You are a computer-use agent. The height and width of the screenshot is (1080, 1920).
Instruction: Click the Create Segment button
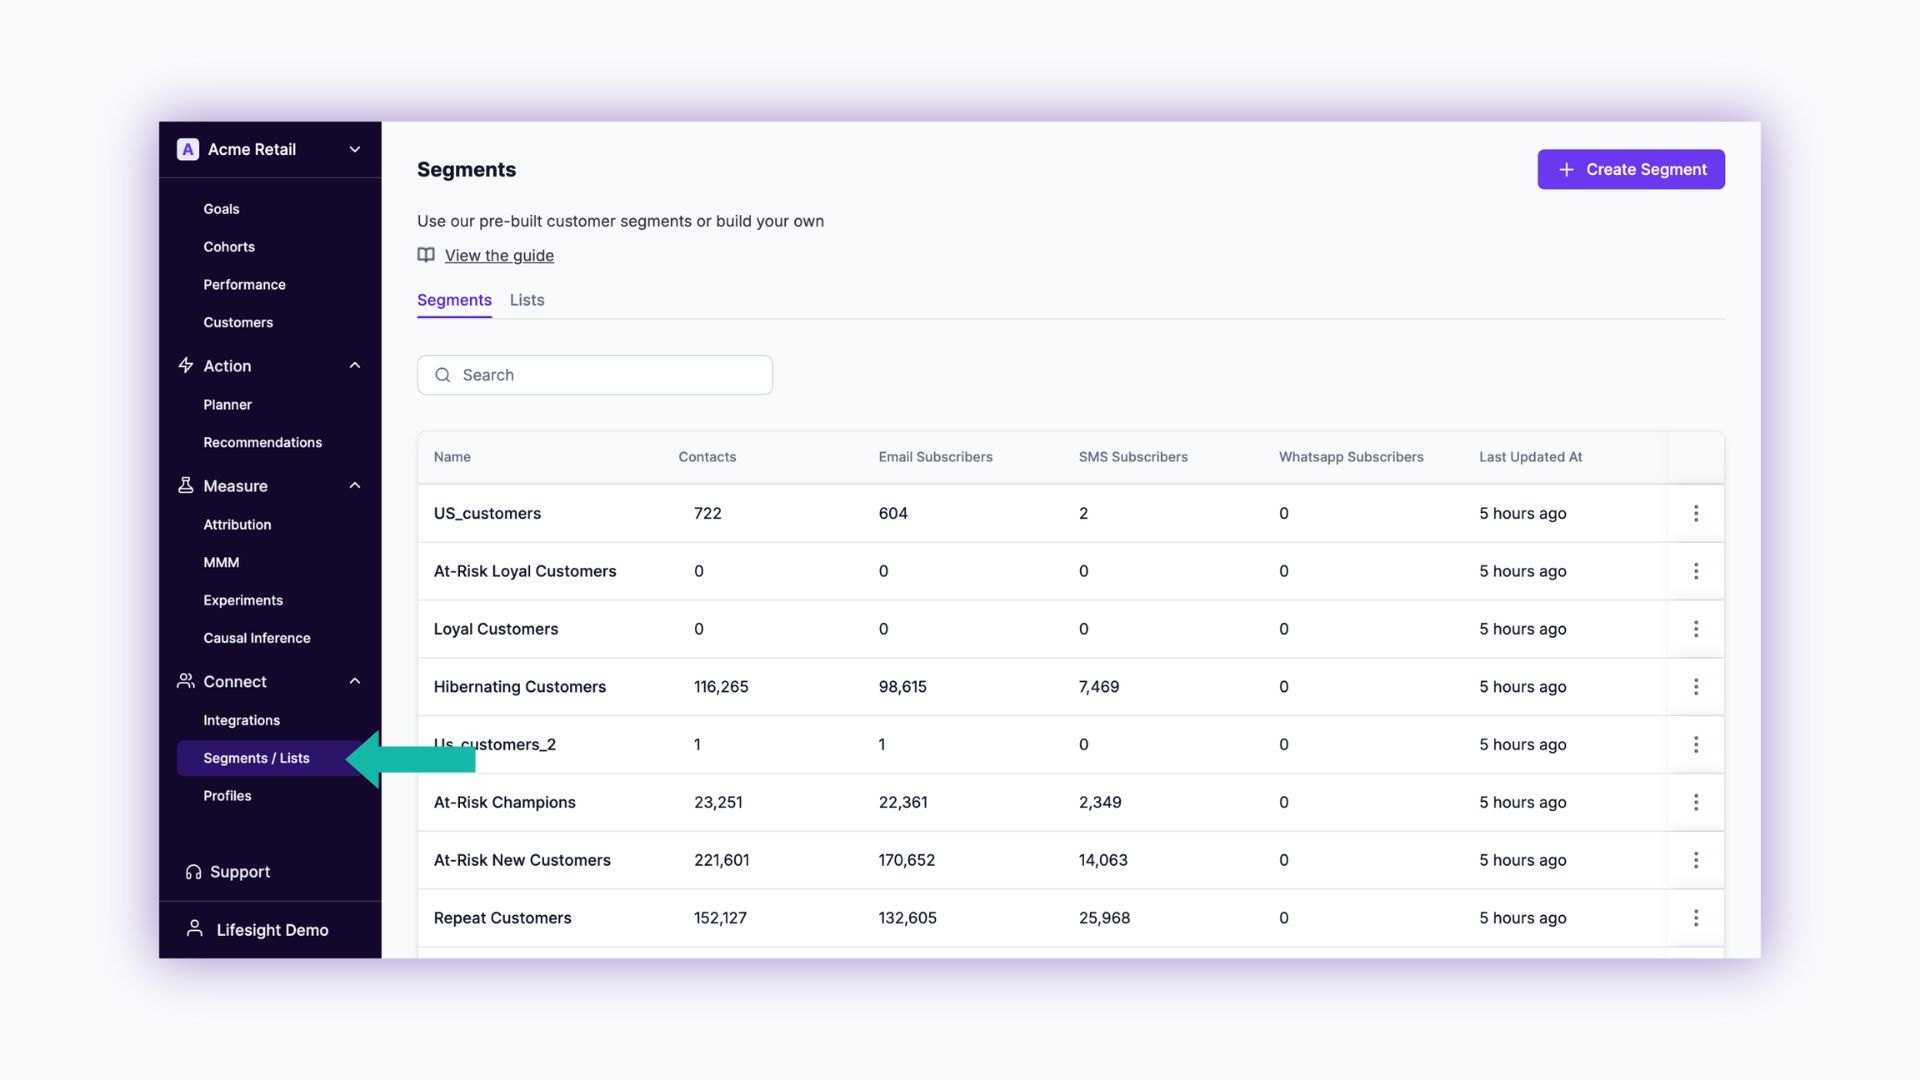point(1631,169)
